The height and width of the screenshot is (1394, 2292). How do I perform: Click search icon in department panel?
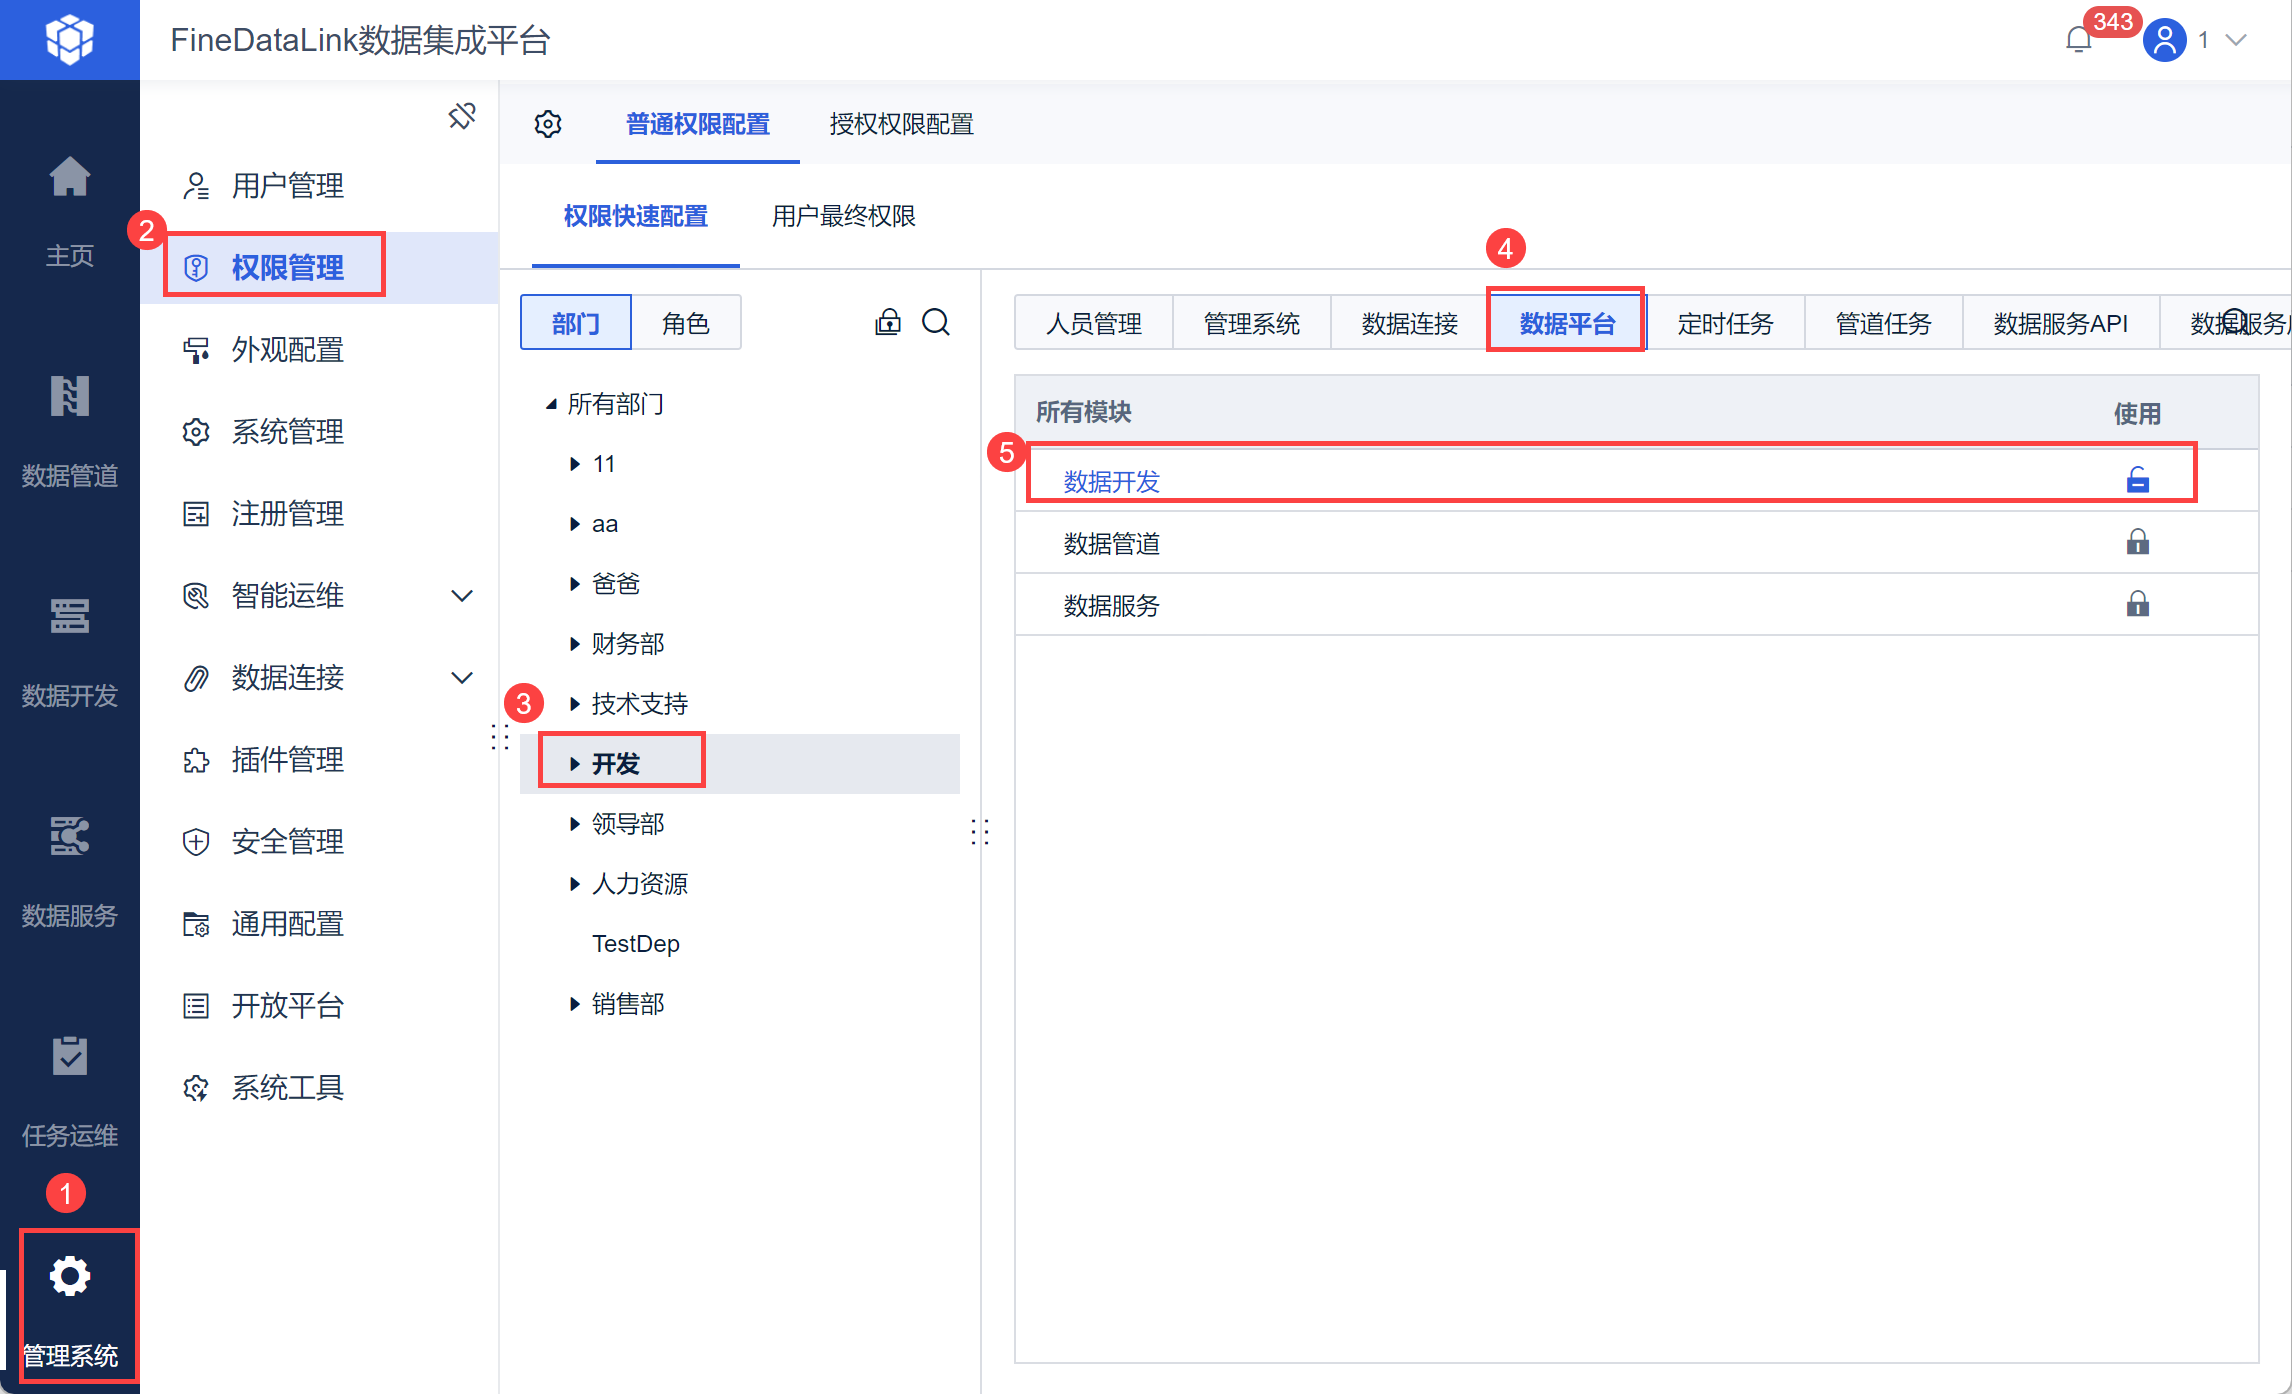[936, 322]
